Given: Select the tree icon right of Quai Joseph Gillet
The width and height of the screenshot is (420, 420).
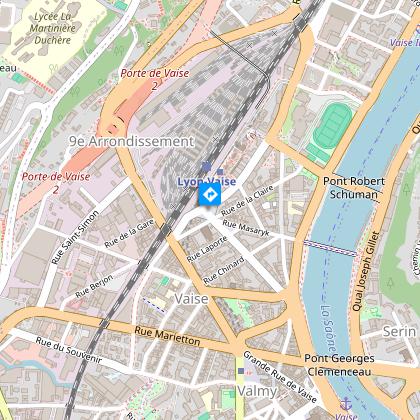Looking at the screenshot, I should [390, 283].
